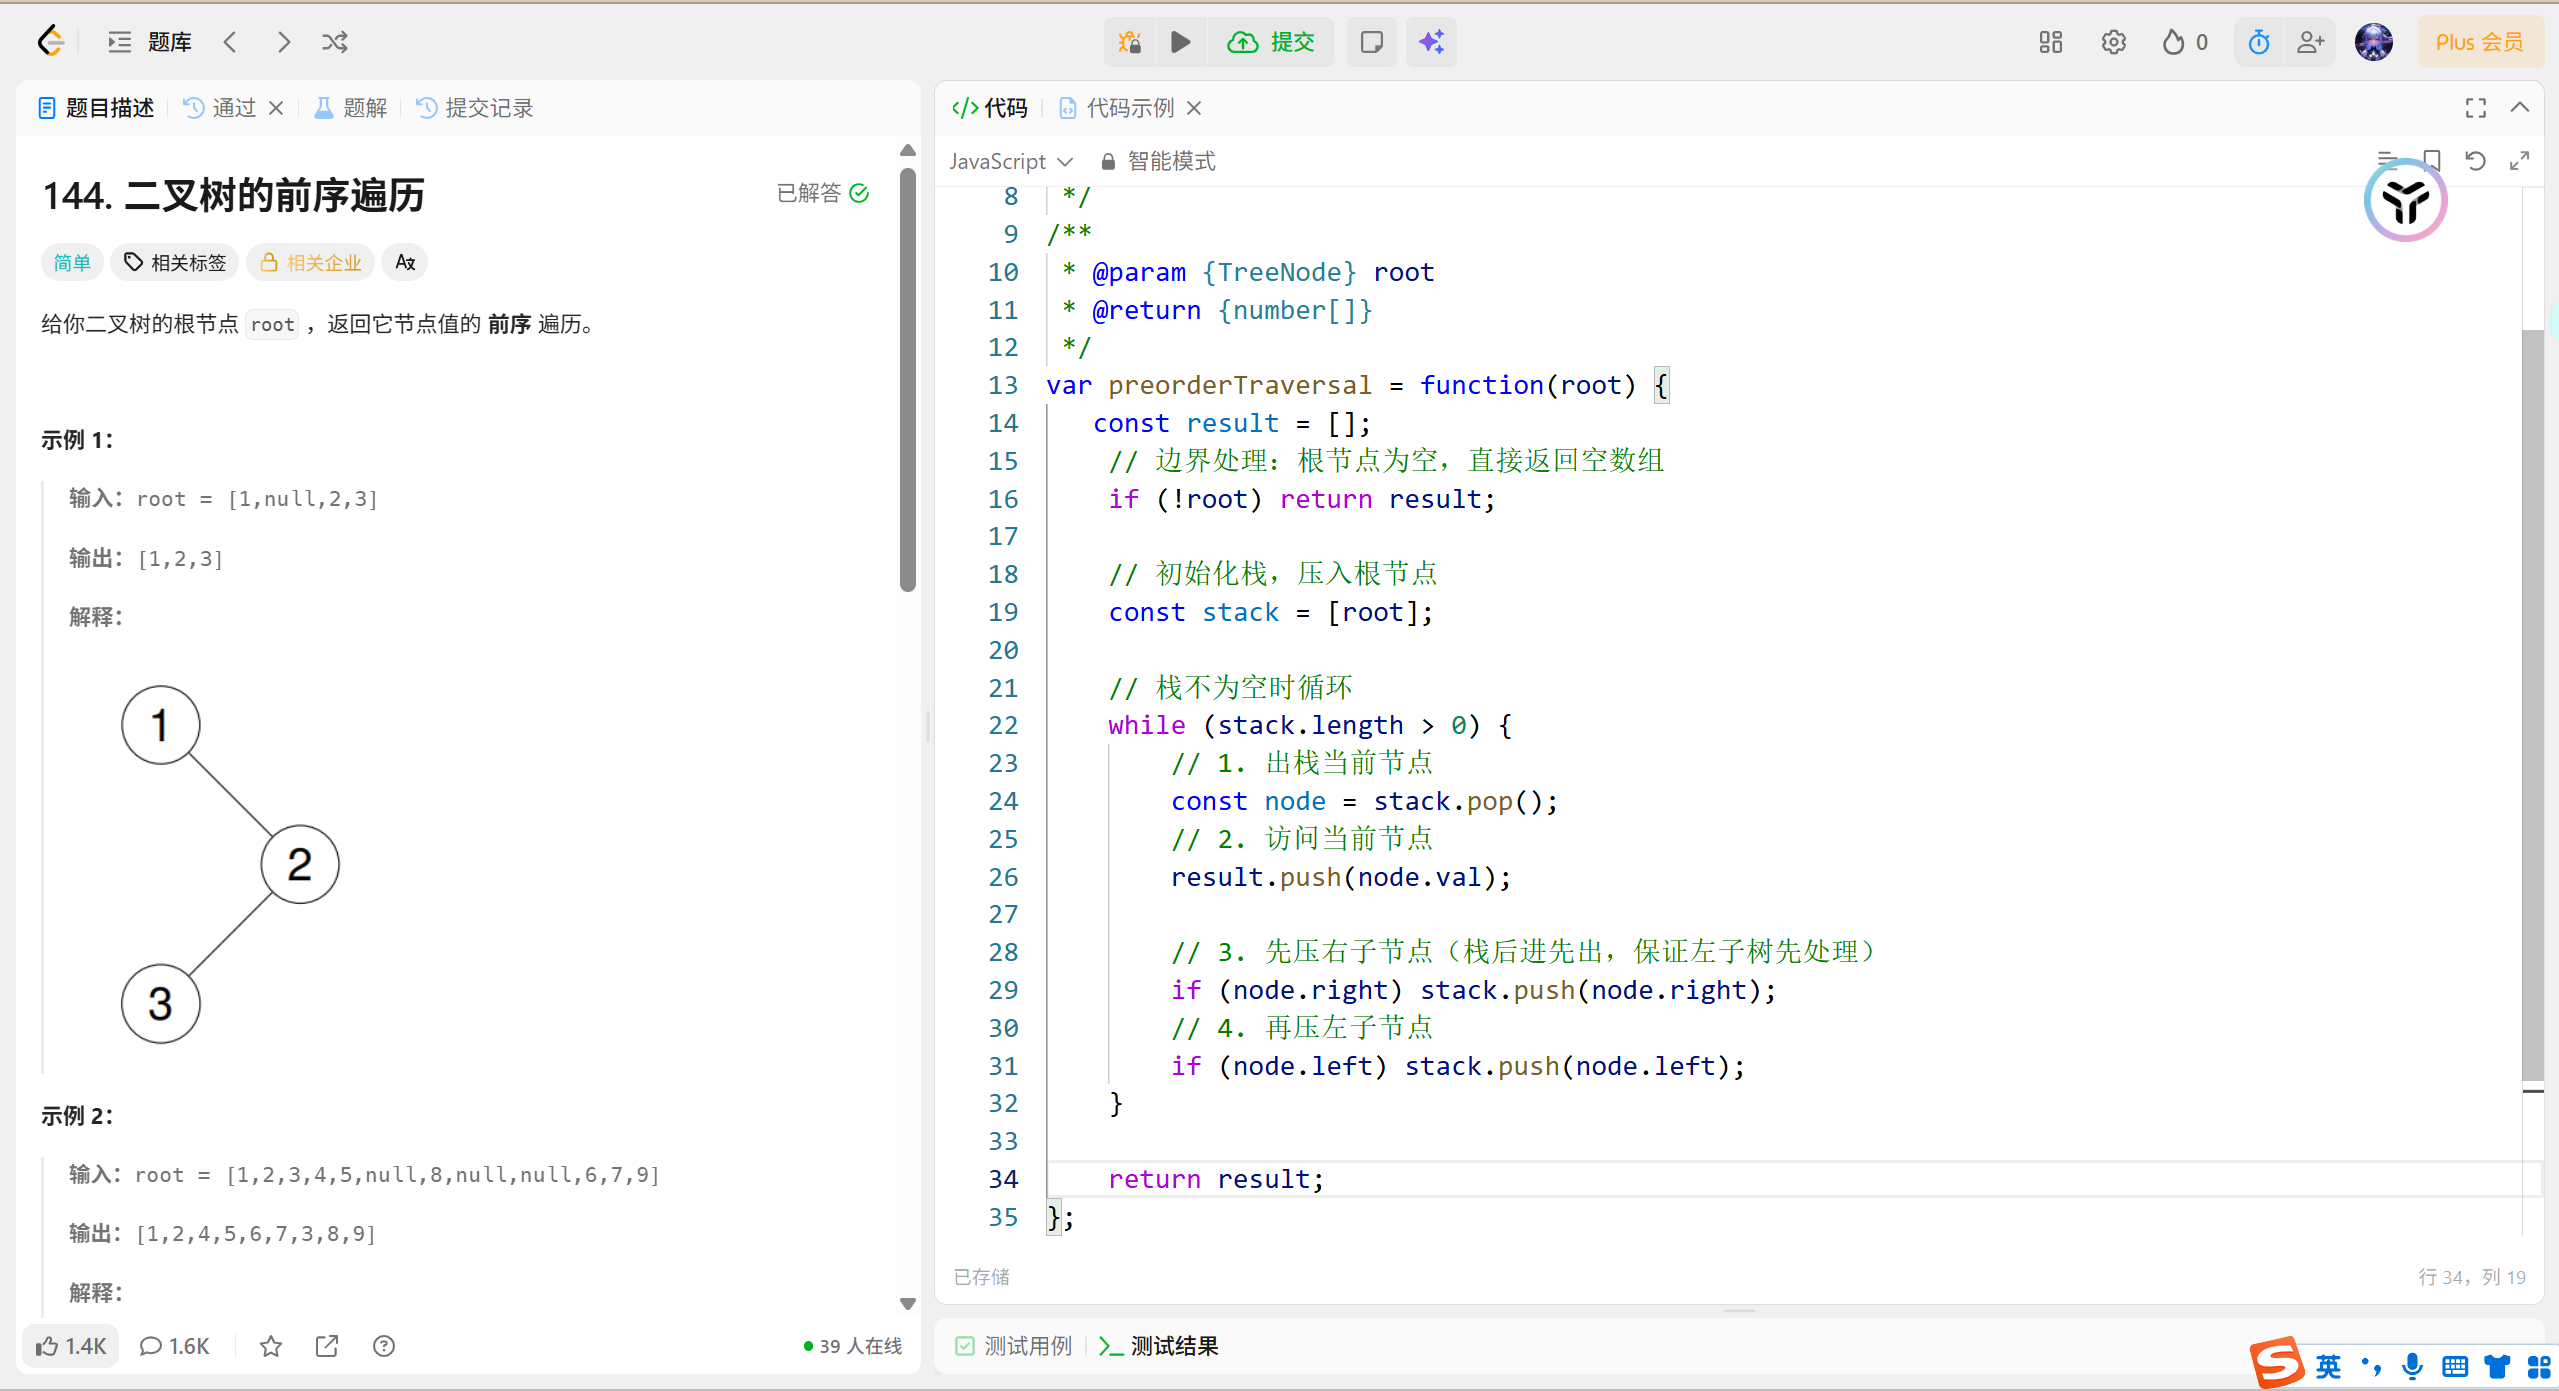Viewport: 2559px width, 1391px height.
Task: Click the translate Ax icon
Action: (x=405, y=262)
